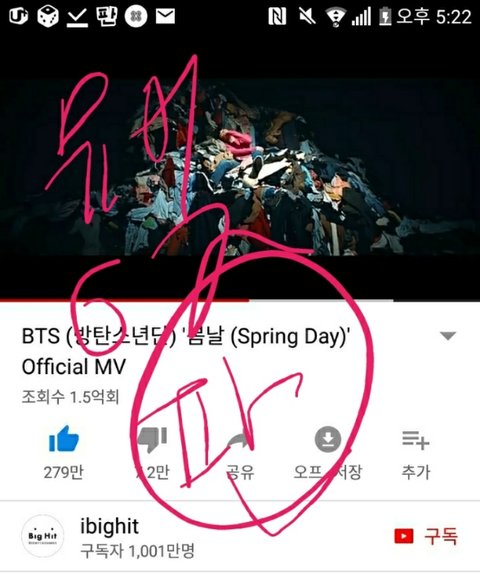Tap the 추가 add label
The height and width of the screenshot is (580, 480).
[416, 472]
